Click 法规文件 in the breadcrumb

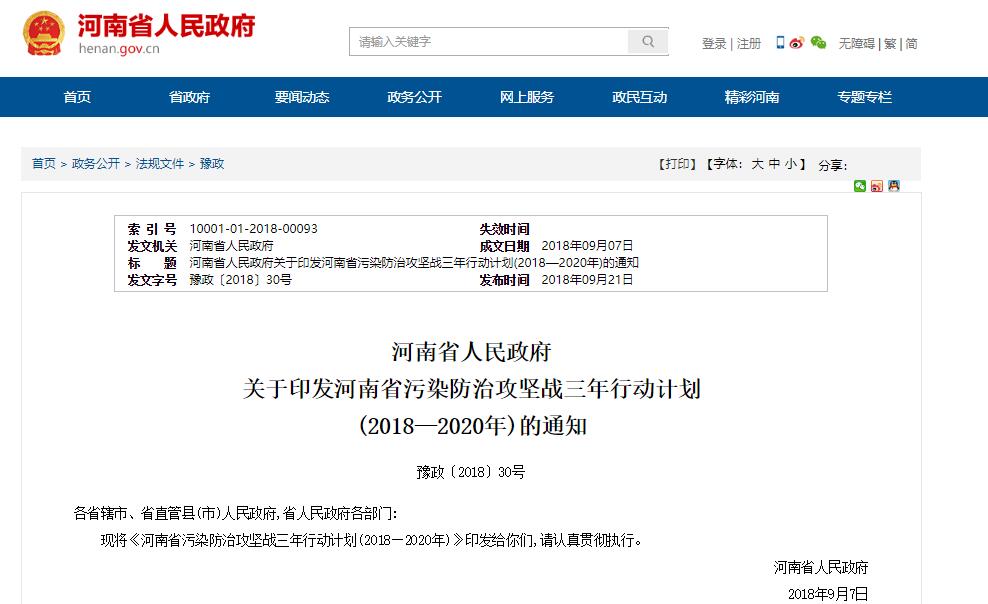tap(160, 164)
